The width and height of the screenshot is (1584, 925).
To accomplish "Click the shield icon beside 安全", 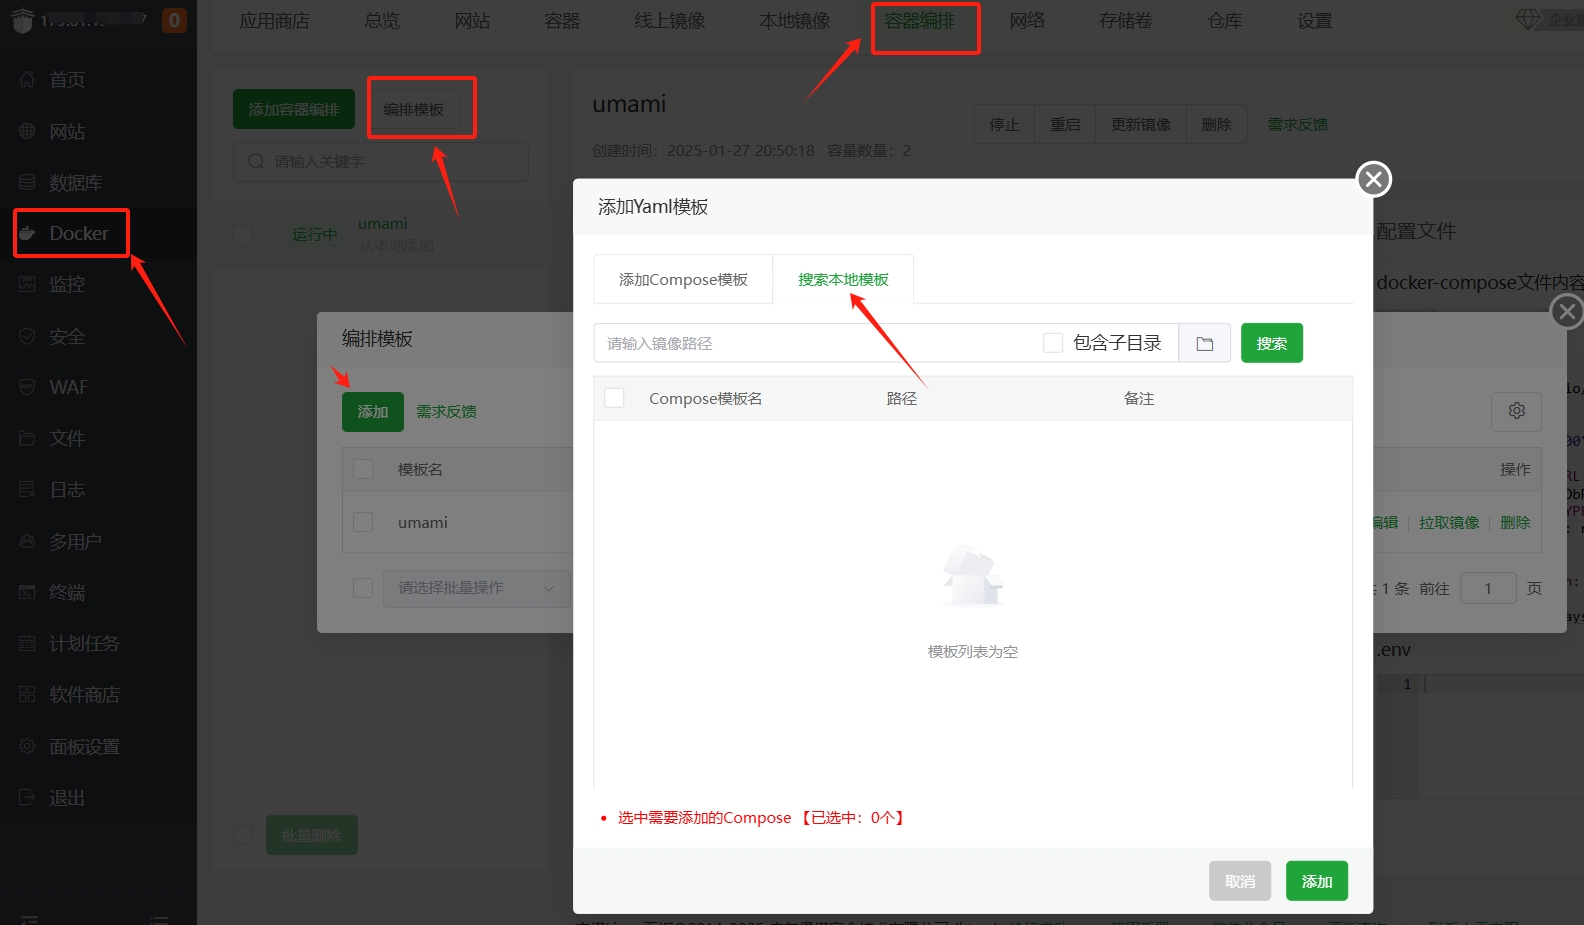I will tap(27, 336).
